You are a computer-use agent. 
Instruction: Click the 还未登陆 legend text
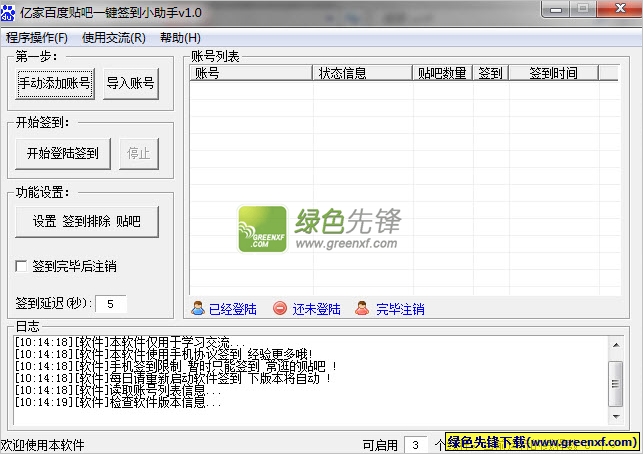tap(317, 309)
